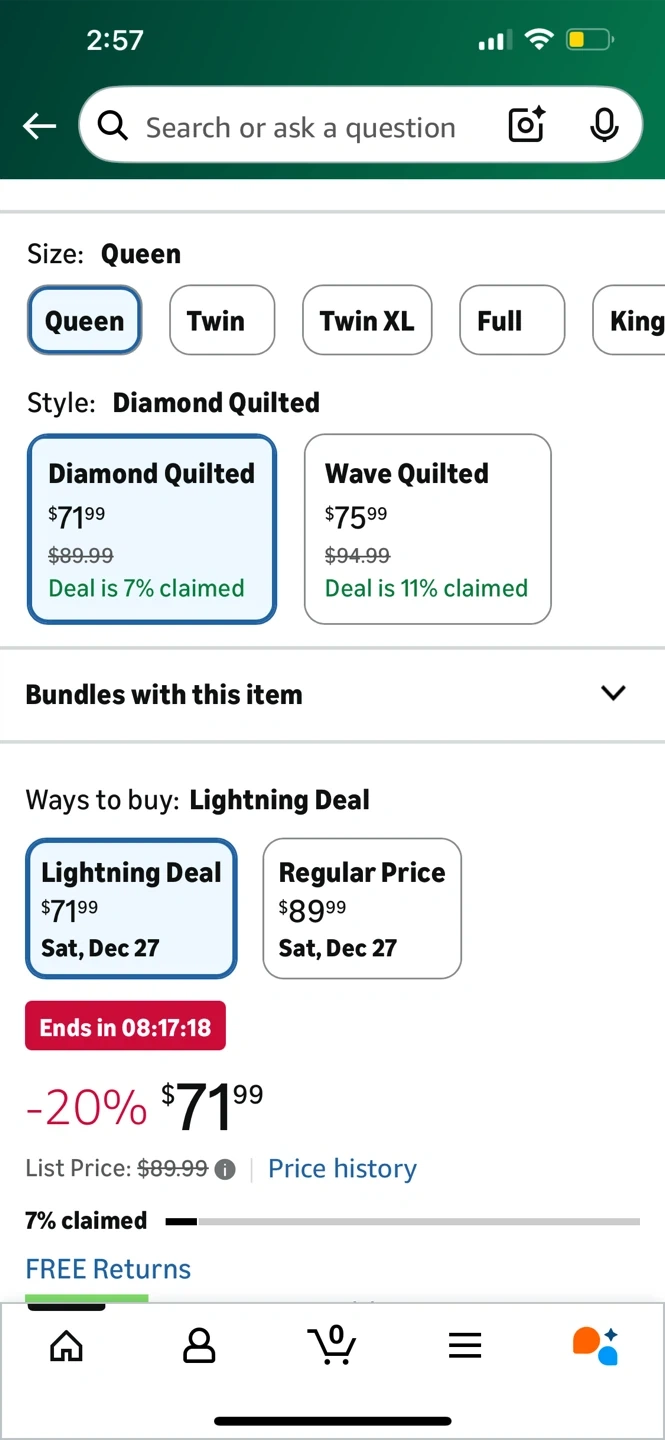Open camera lens visual search
The image size is (665, 1440).
526,125
